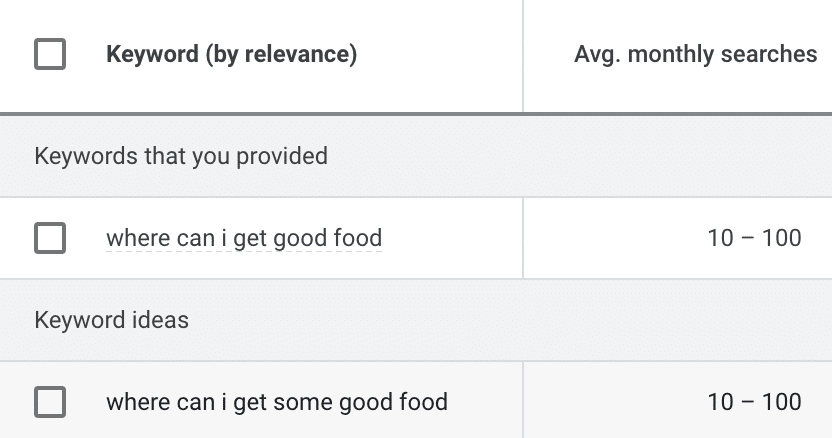Click the 10 – 100 value for "get some good food"

[x=754, y=402]
